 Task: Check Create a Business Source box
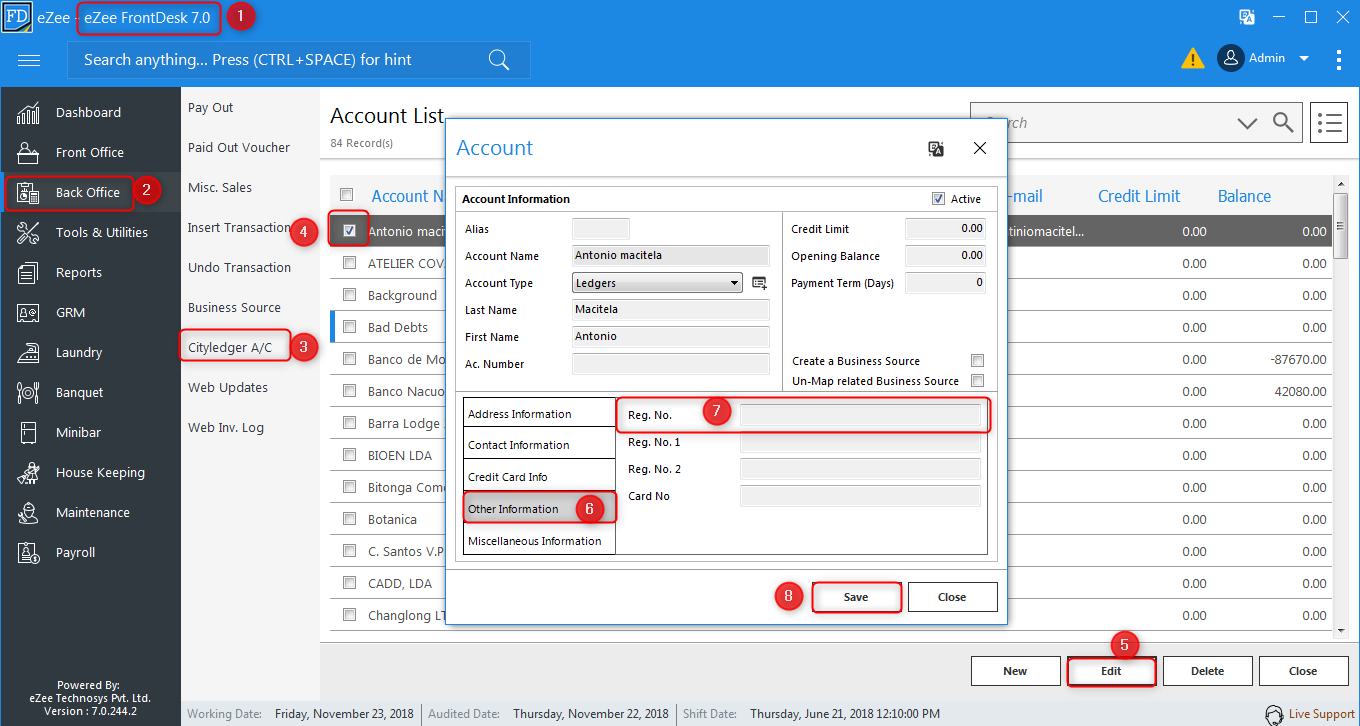coord(977,361)
